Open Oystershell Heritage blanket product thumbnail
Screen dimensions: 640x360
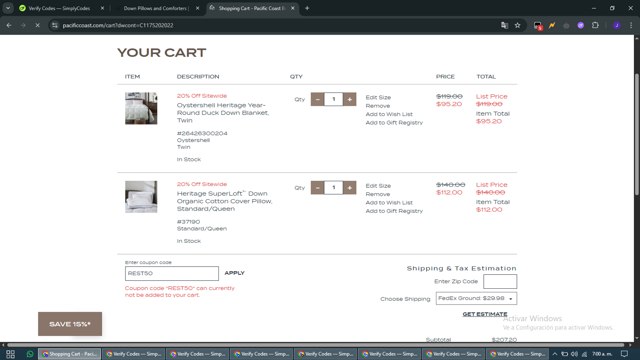tap(141, 108)
